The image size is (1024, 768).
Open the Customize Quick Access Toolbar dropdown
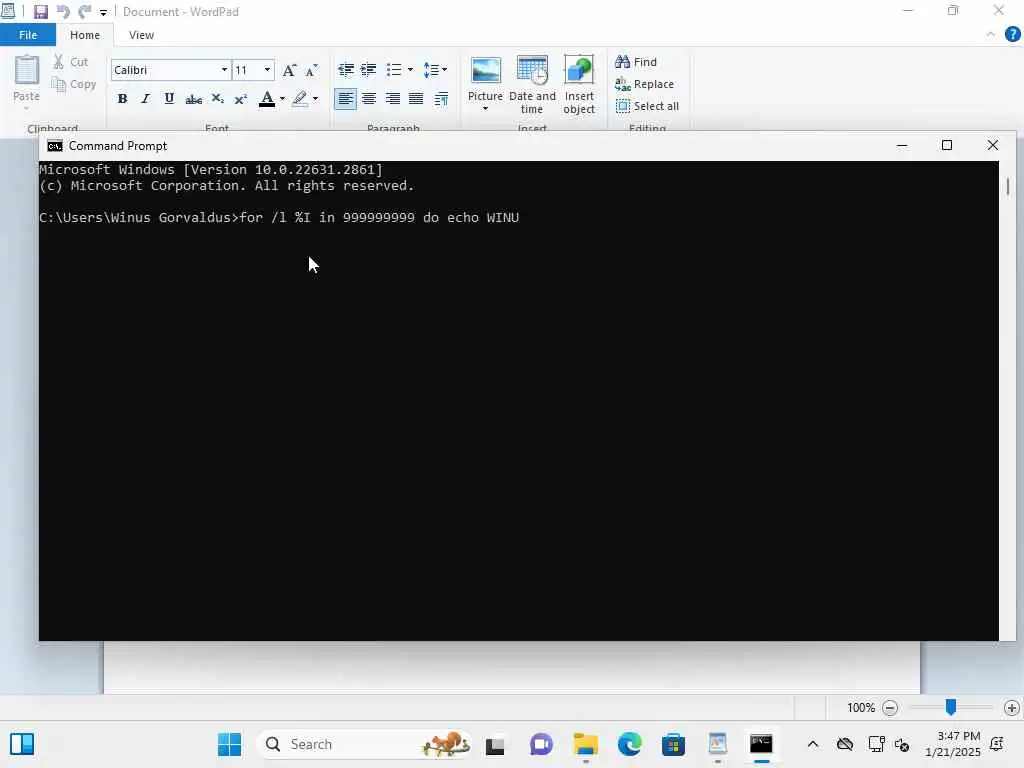coord(103,12)
